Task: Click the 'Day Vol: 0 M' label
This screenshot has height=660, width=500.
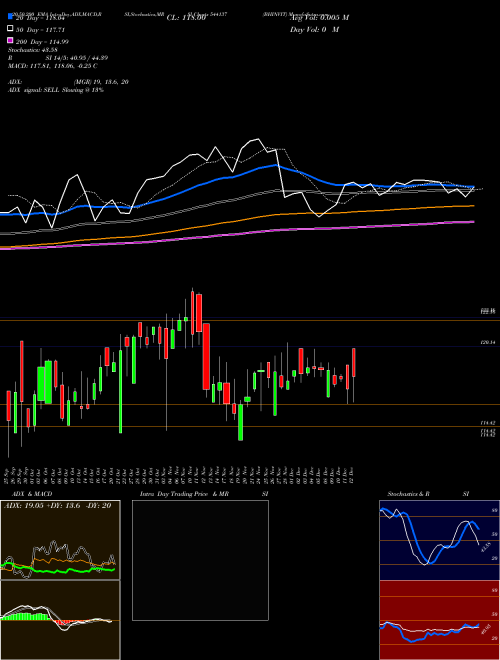Action: pos(314,29)
